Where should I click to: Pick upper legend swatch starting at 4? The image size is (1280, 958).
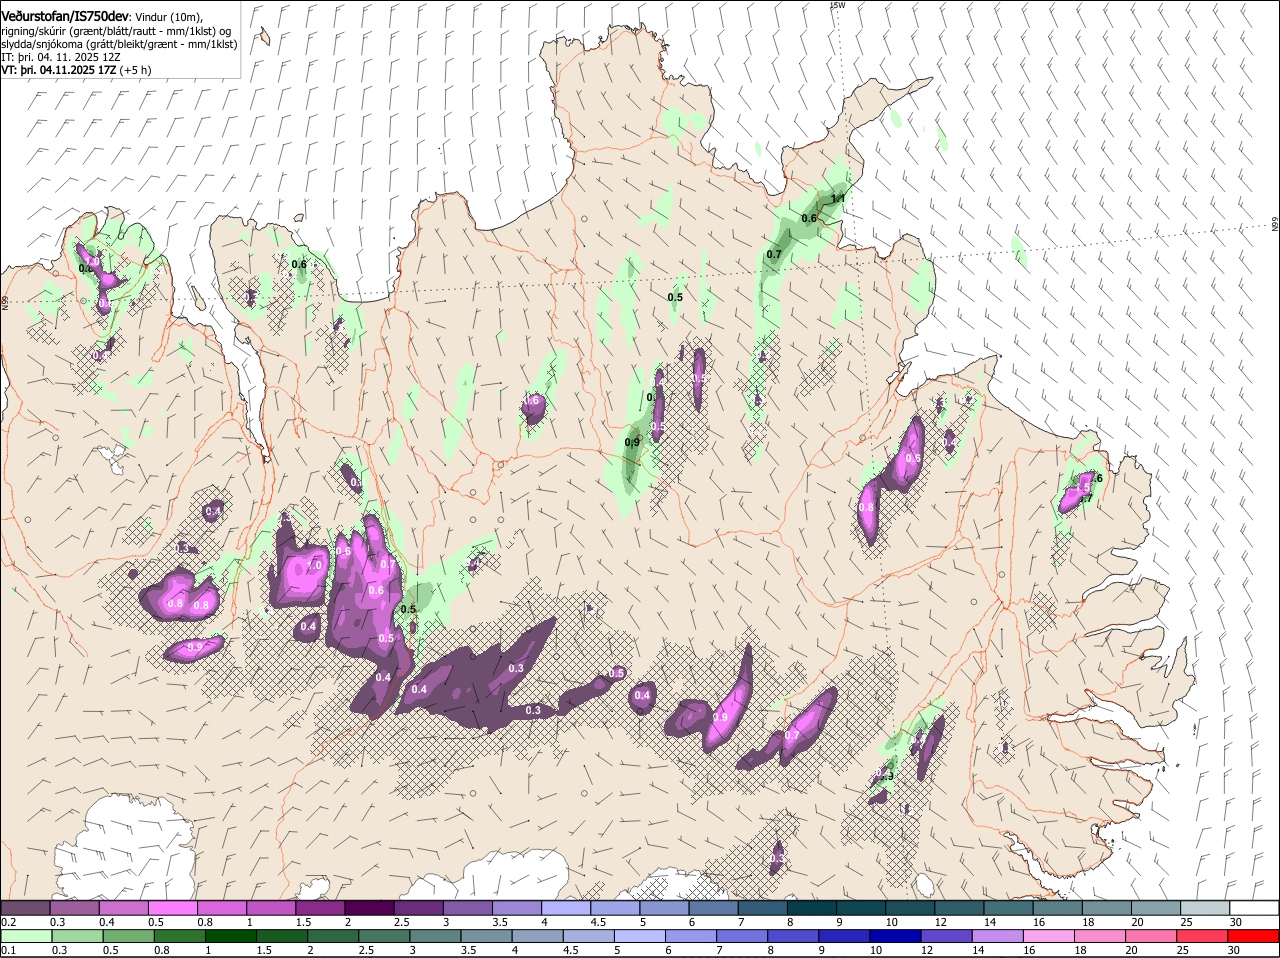566,908
